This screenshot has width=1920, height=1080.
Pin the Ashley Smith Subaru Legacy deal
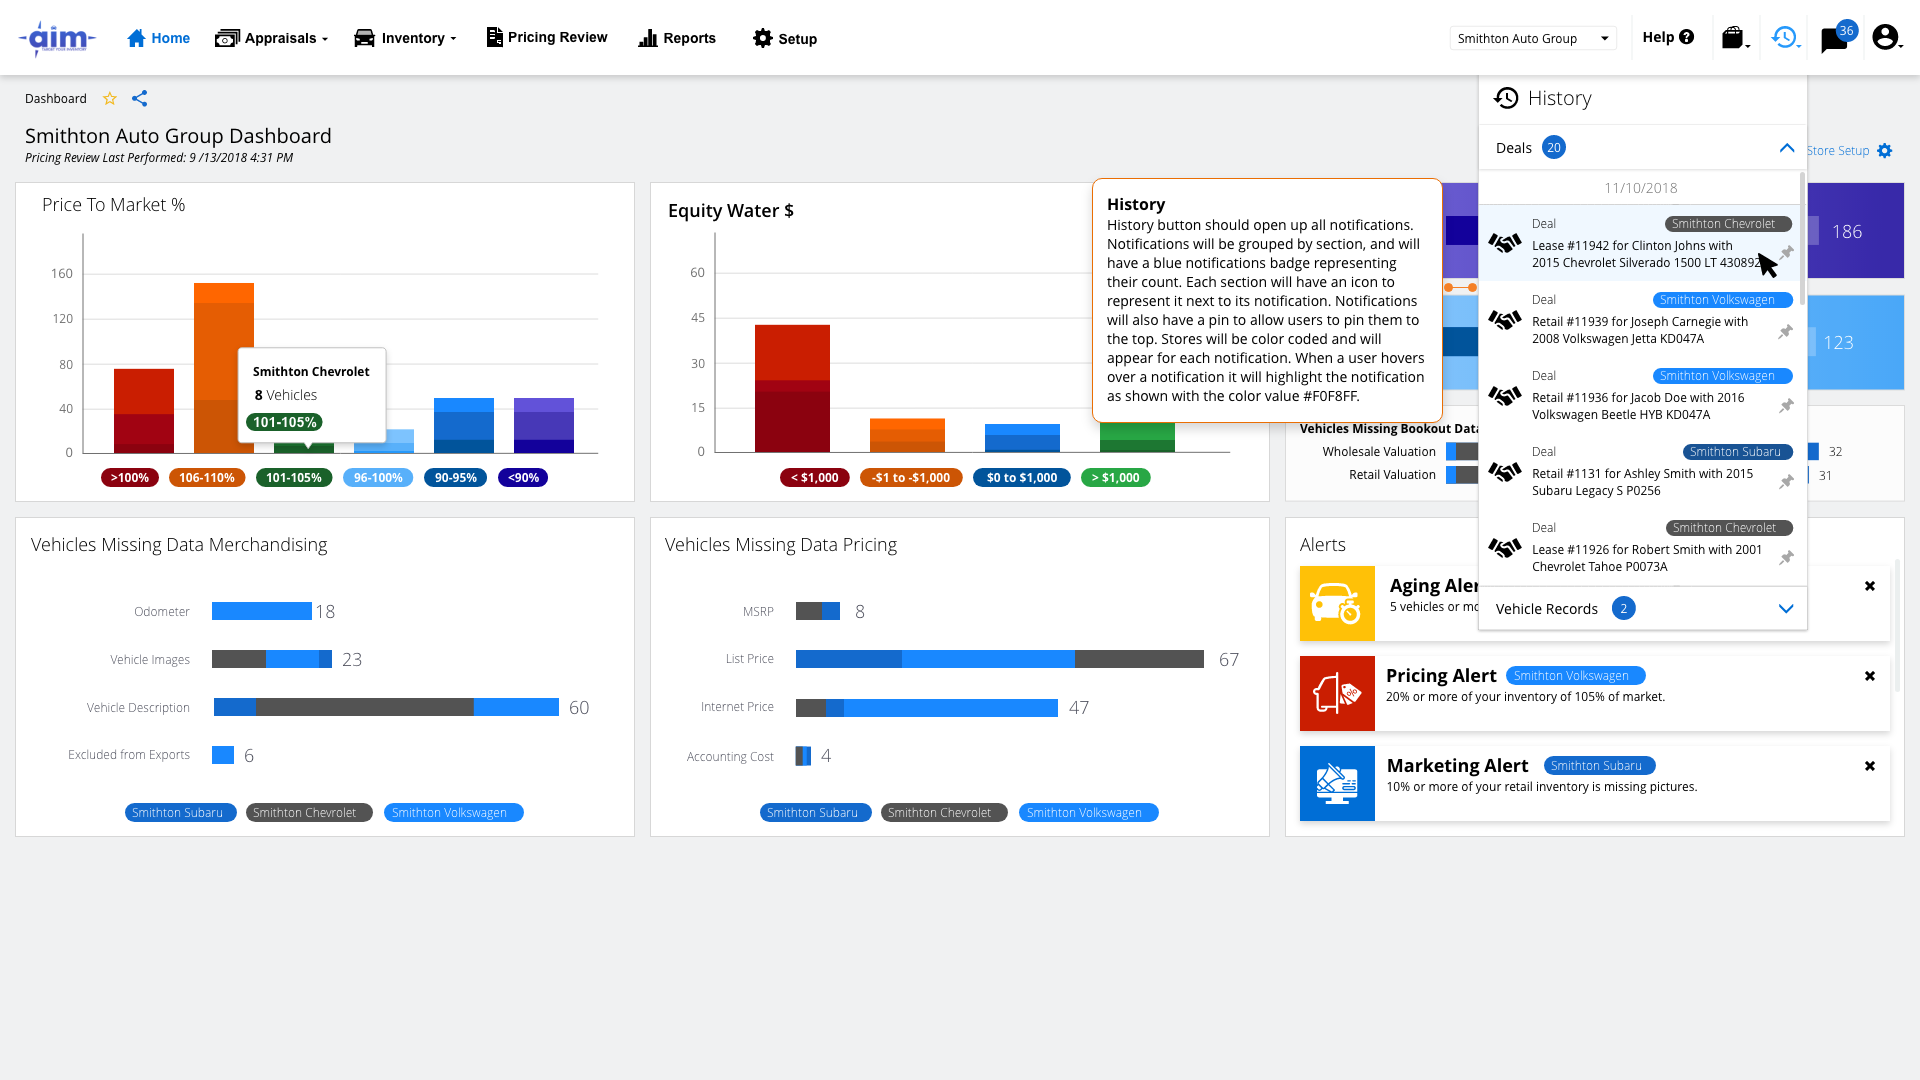(1785, 482)
